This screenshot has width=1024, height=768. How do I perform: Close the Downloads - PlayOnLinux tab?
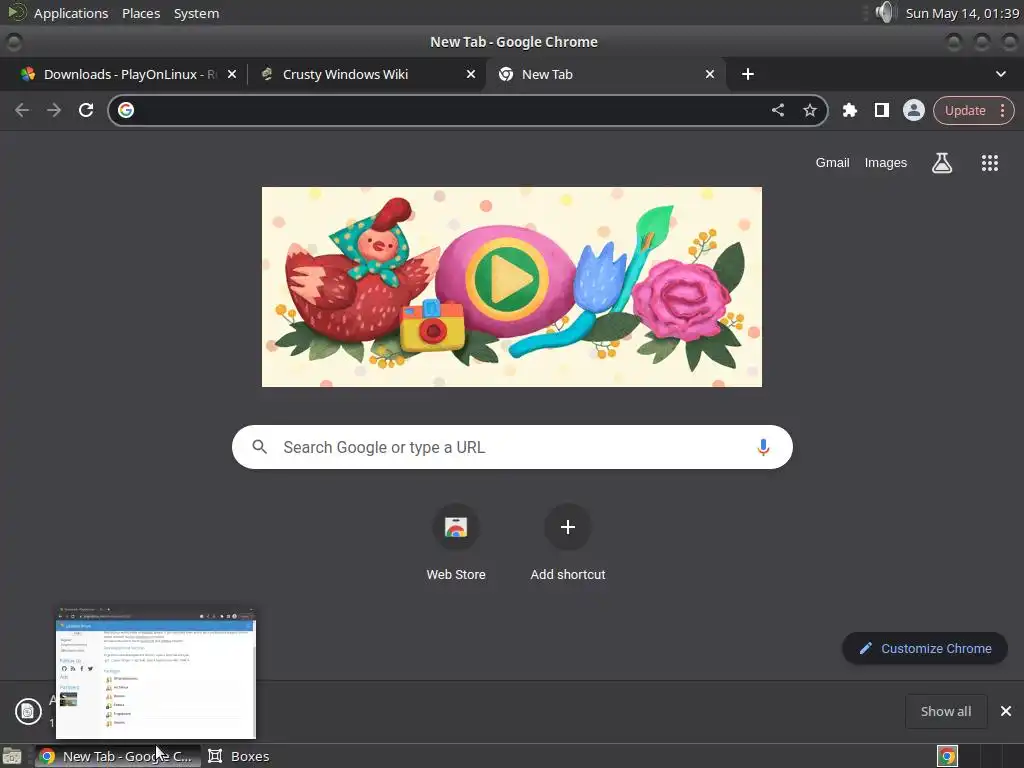pos(232,74)
